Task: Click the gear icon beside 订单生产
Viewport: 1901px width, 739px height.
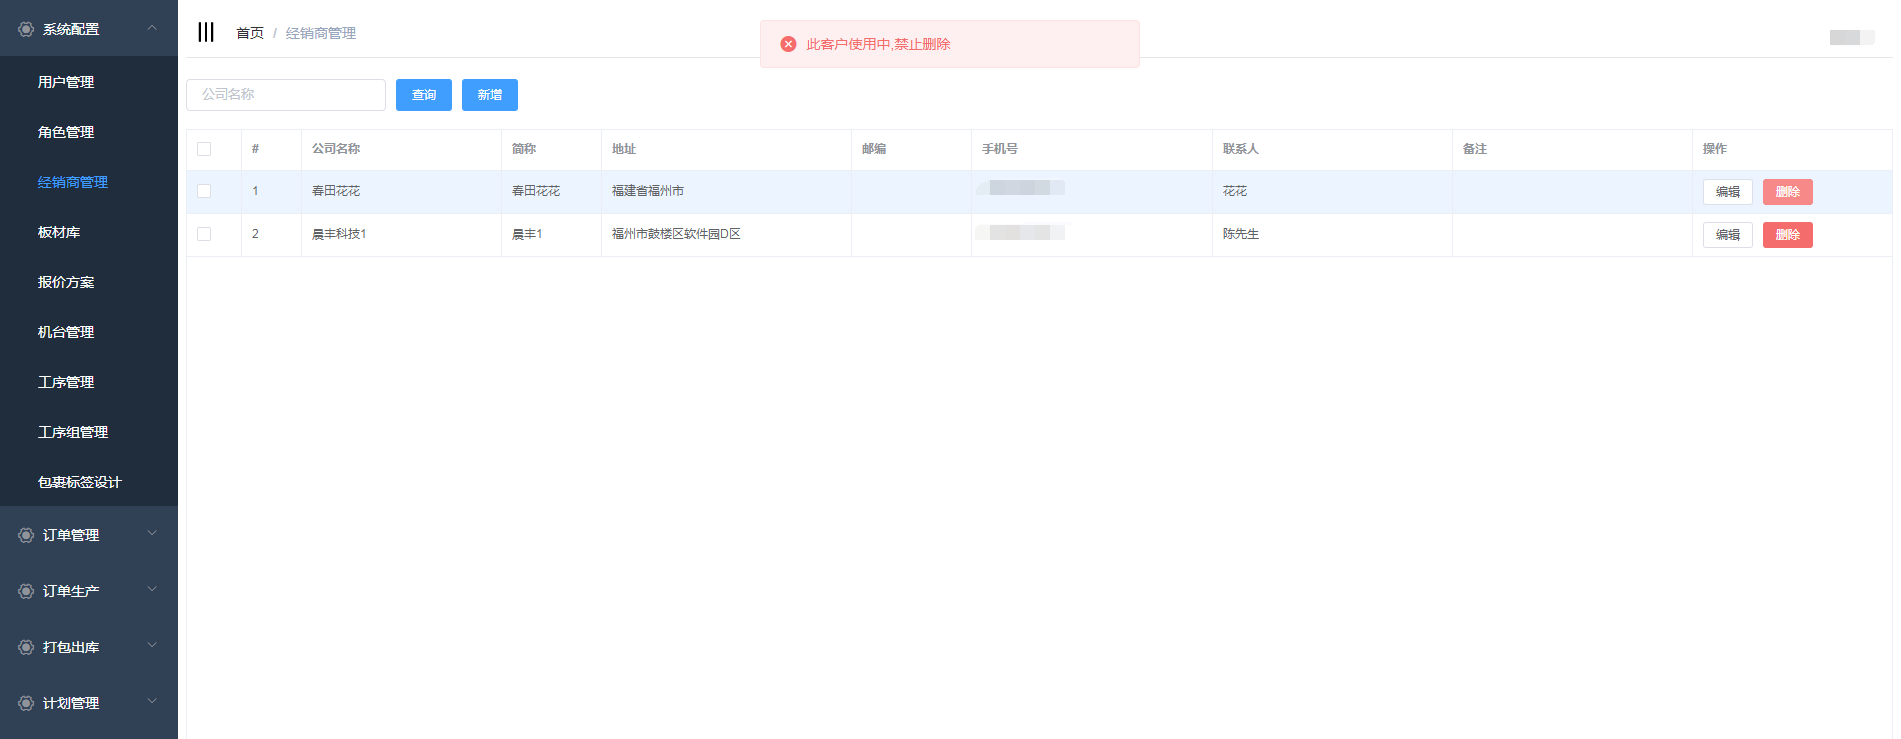Action: (26, 591)
